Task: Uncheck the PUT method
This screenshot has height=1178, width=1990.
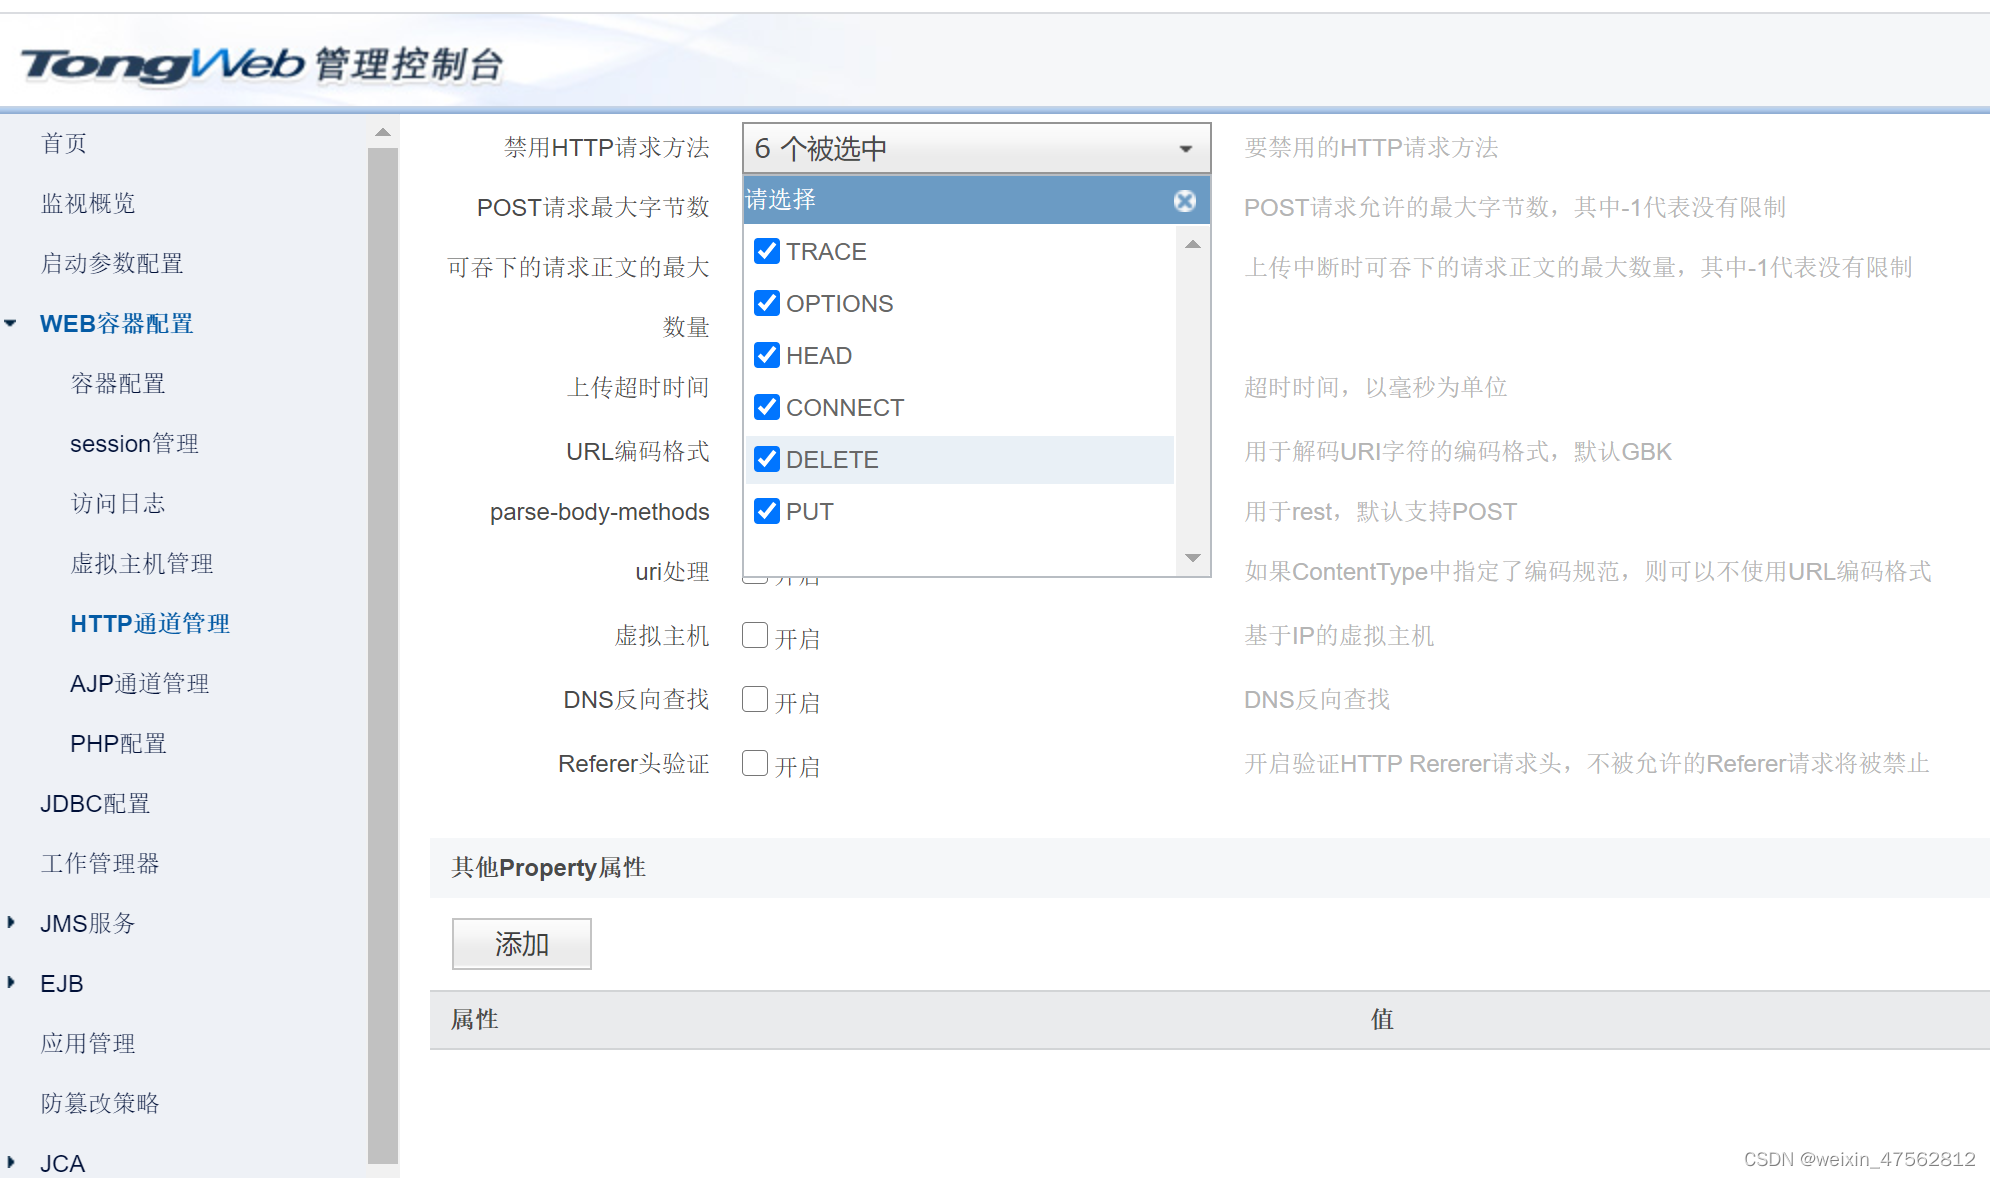Action: pos(767,511)
